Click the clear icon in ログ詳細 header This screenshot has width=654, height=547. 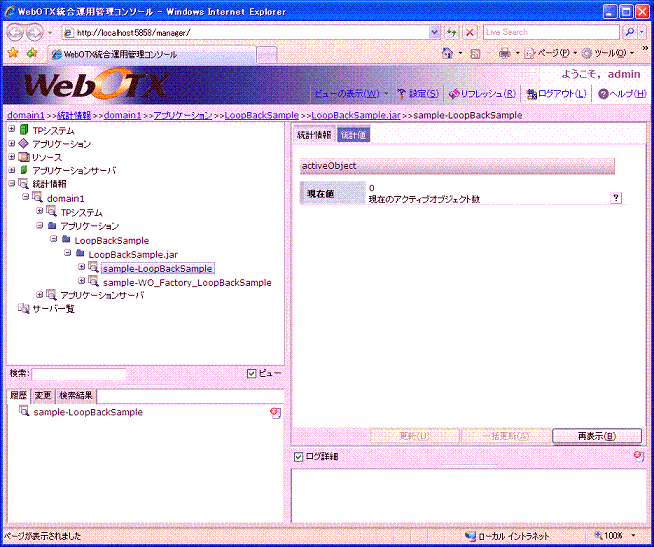638,456
